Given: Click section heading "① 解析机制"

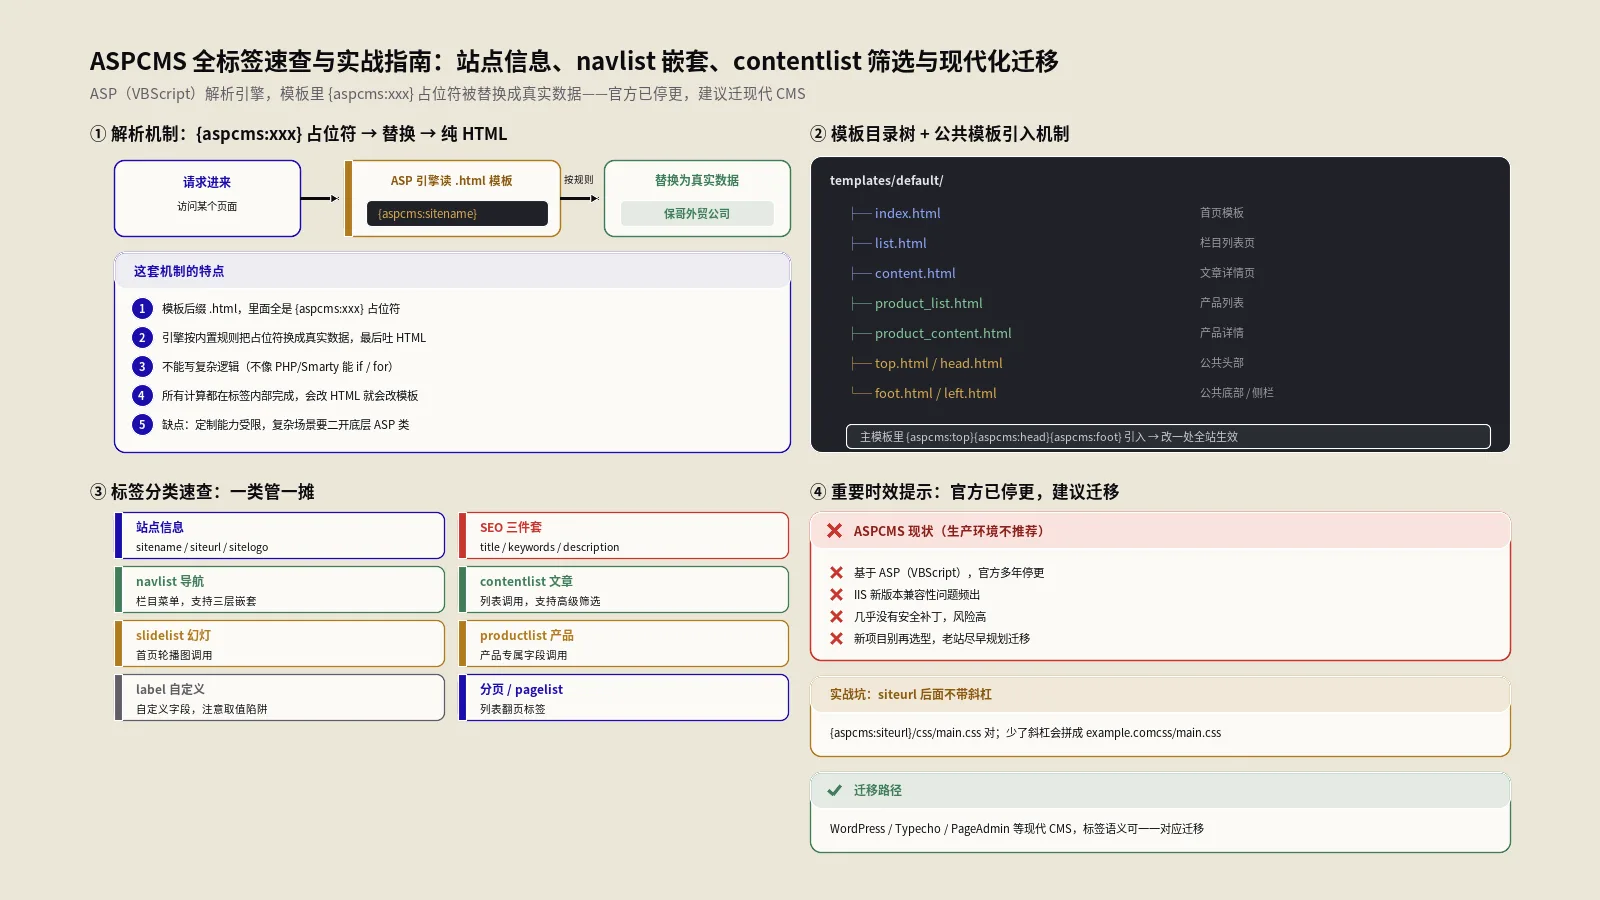Looking at the screenshot, I should [x=298, y=134].
